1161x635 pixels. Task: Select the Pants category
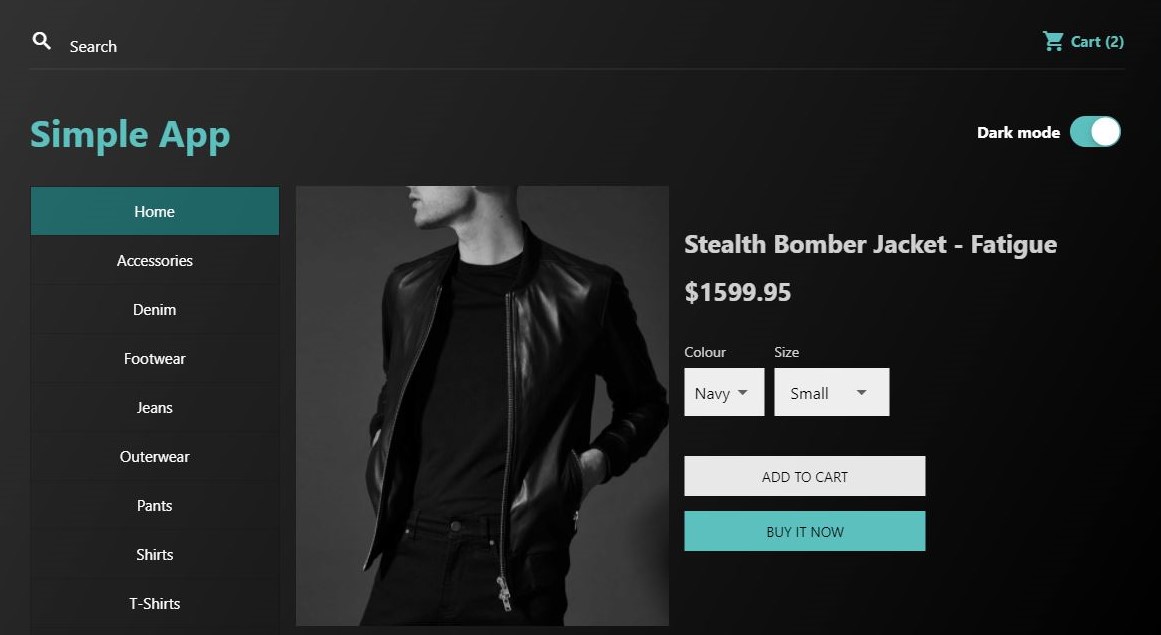pos(154,505)
